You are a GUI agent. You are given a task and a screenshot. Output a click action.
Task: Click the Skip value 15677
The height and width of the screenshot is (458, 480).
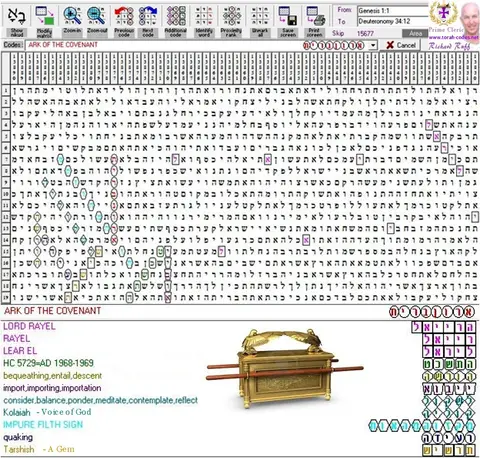point(365,33)
